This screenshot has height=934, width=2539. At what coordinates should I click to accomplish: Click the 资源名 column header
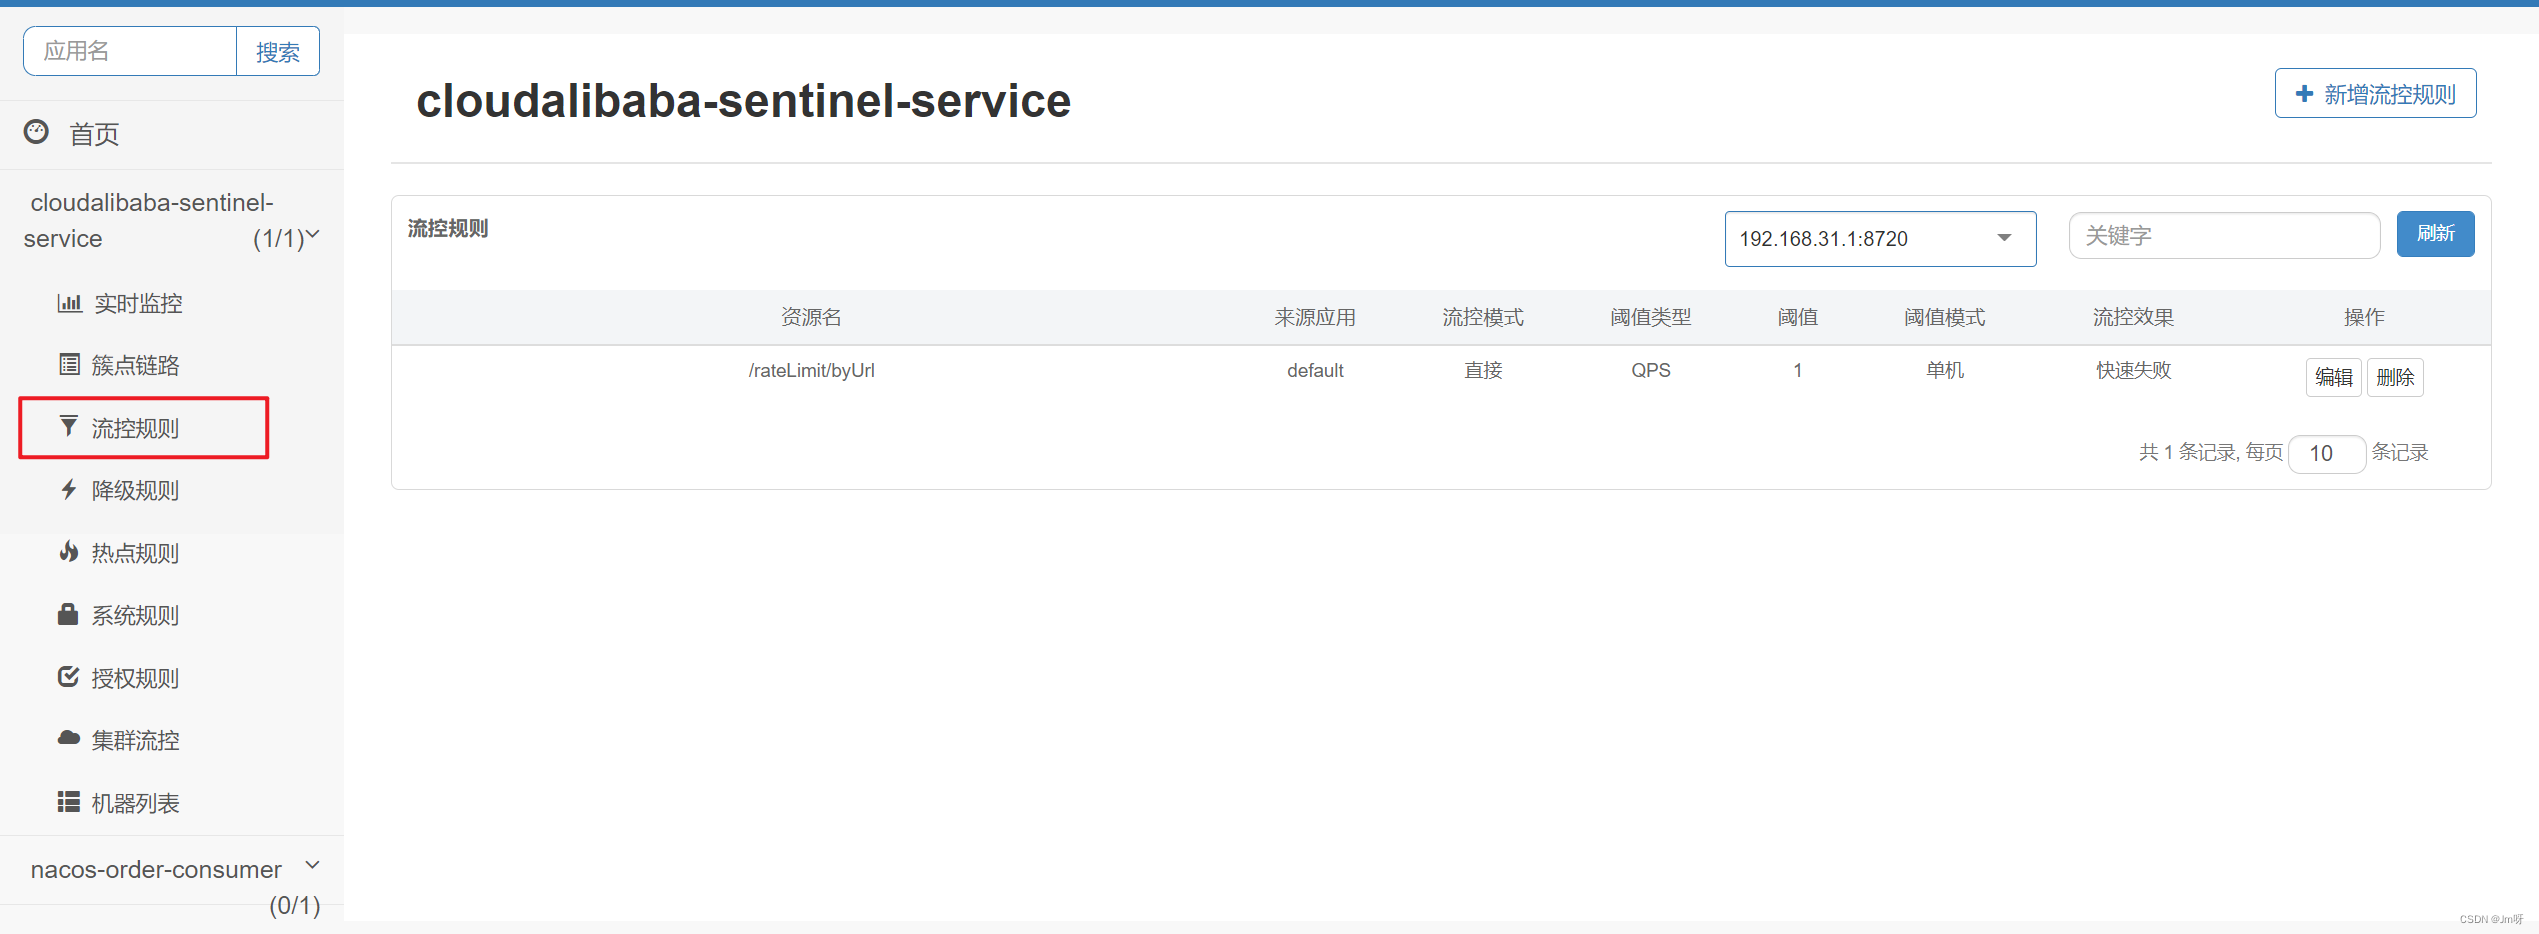pos(811,317)
